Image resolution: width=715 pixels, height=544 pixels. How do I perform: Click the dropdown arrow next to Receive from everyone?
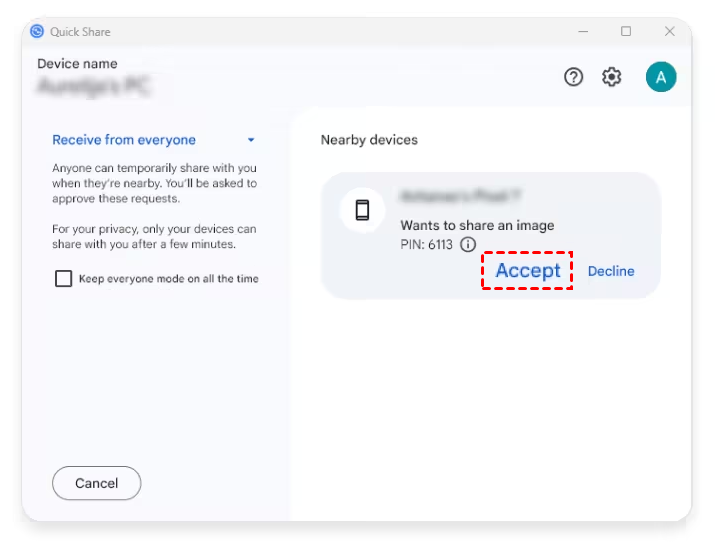point(251,140)
